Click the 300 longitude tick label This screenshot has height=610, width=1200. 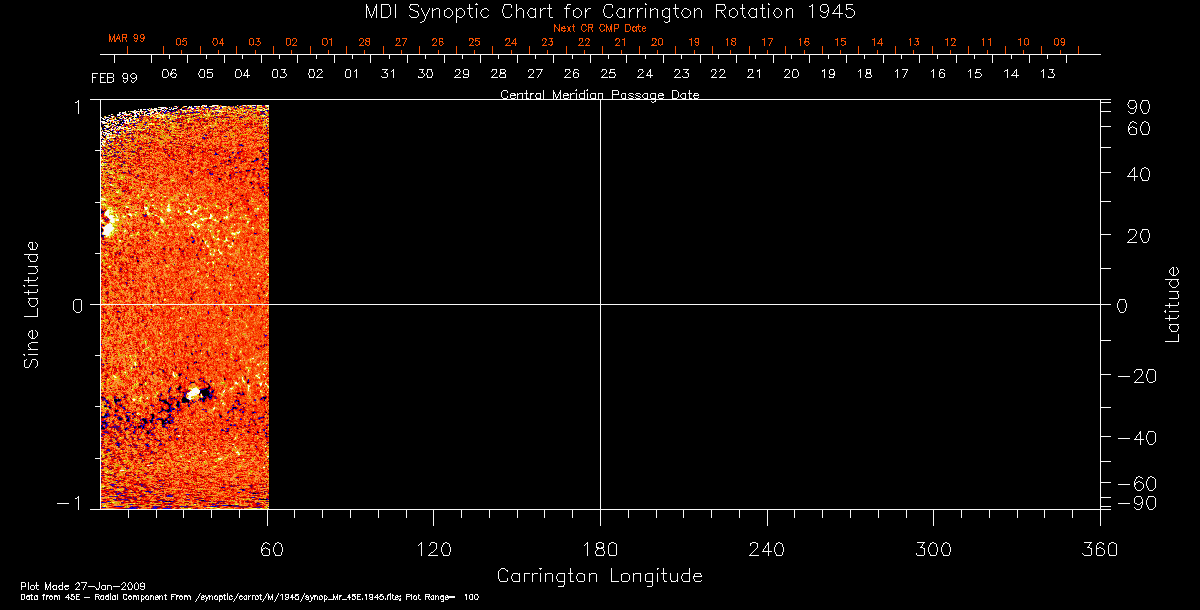(933, 548)
